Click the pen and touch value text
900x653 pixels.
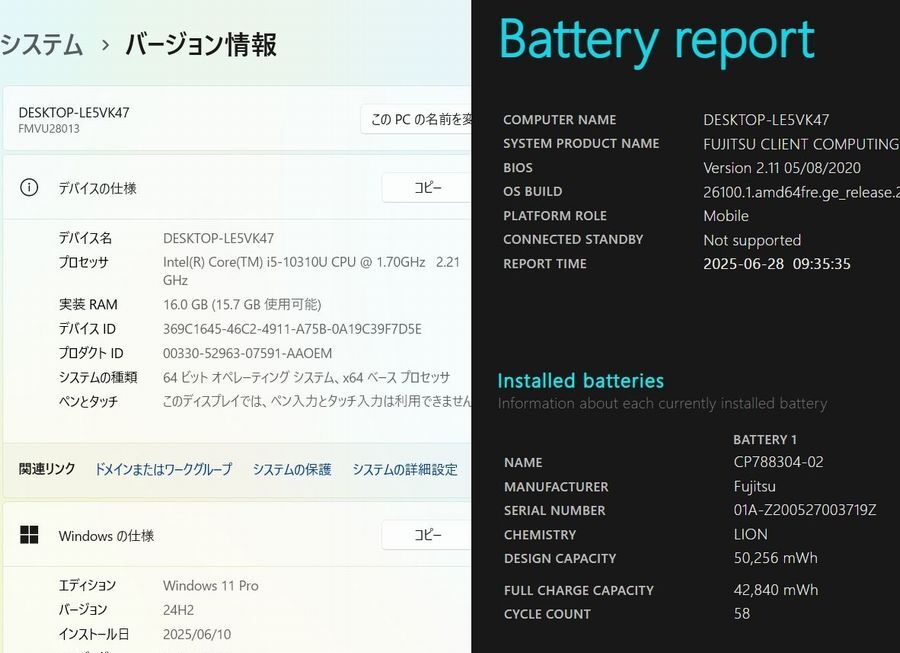[317, 401]
